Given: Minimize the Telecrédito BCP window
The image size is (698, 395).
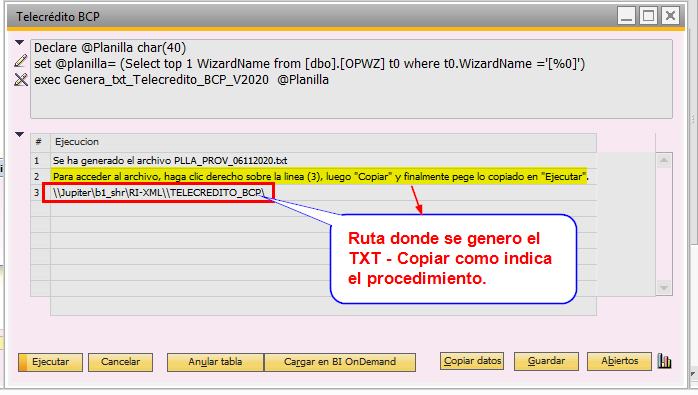Looking at the screenshot, I should 626,16.
